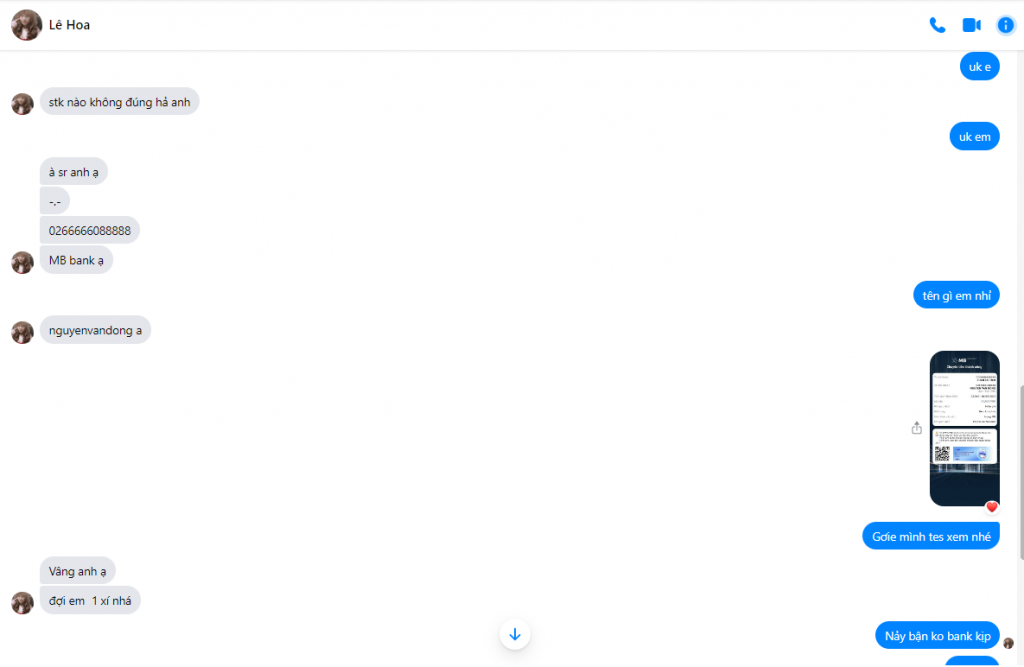Select the 'tên gì em nhỉ' message

956,295
